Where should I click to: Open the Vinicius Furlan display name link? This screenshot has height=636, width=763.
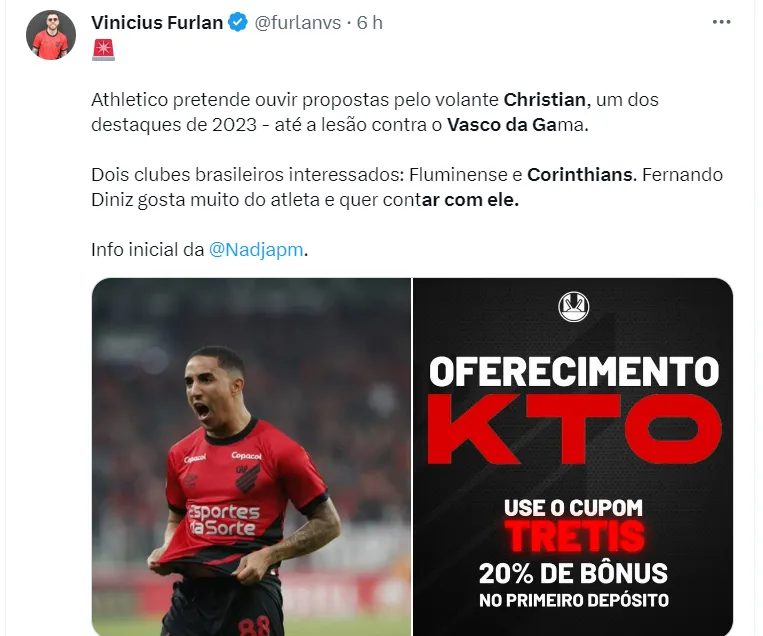coord(157,23)
